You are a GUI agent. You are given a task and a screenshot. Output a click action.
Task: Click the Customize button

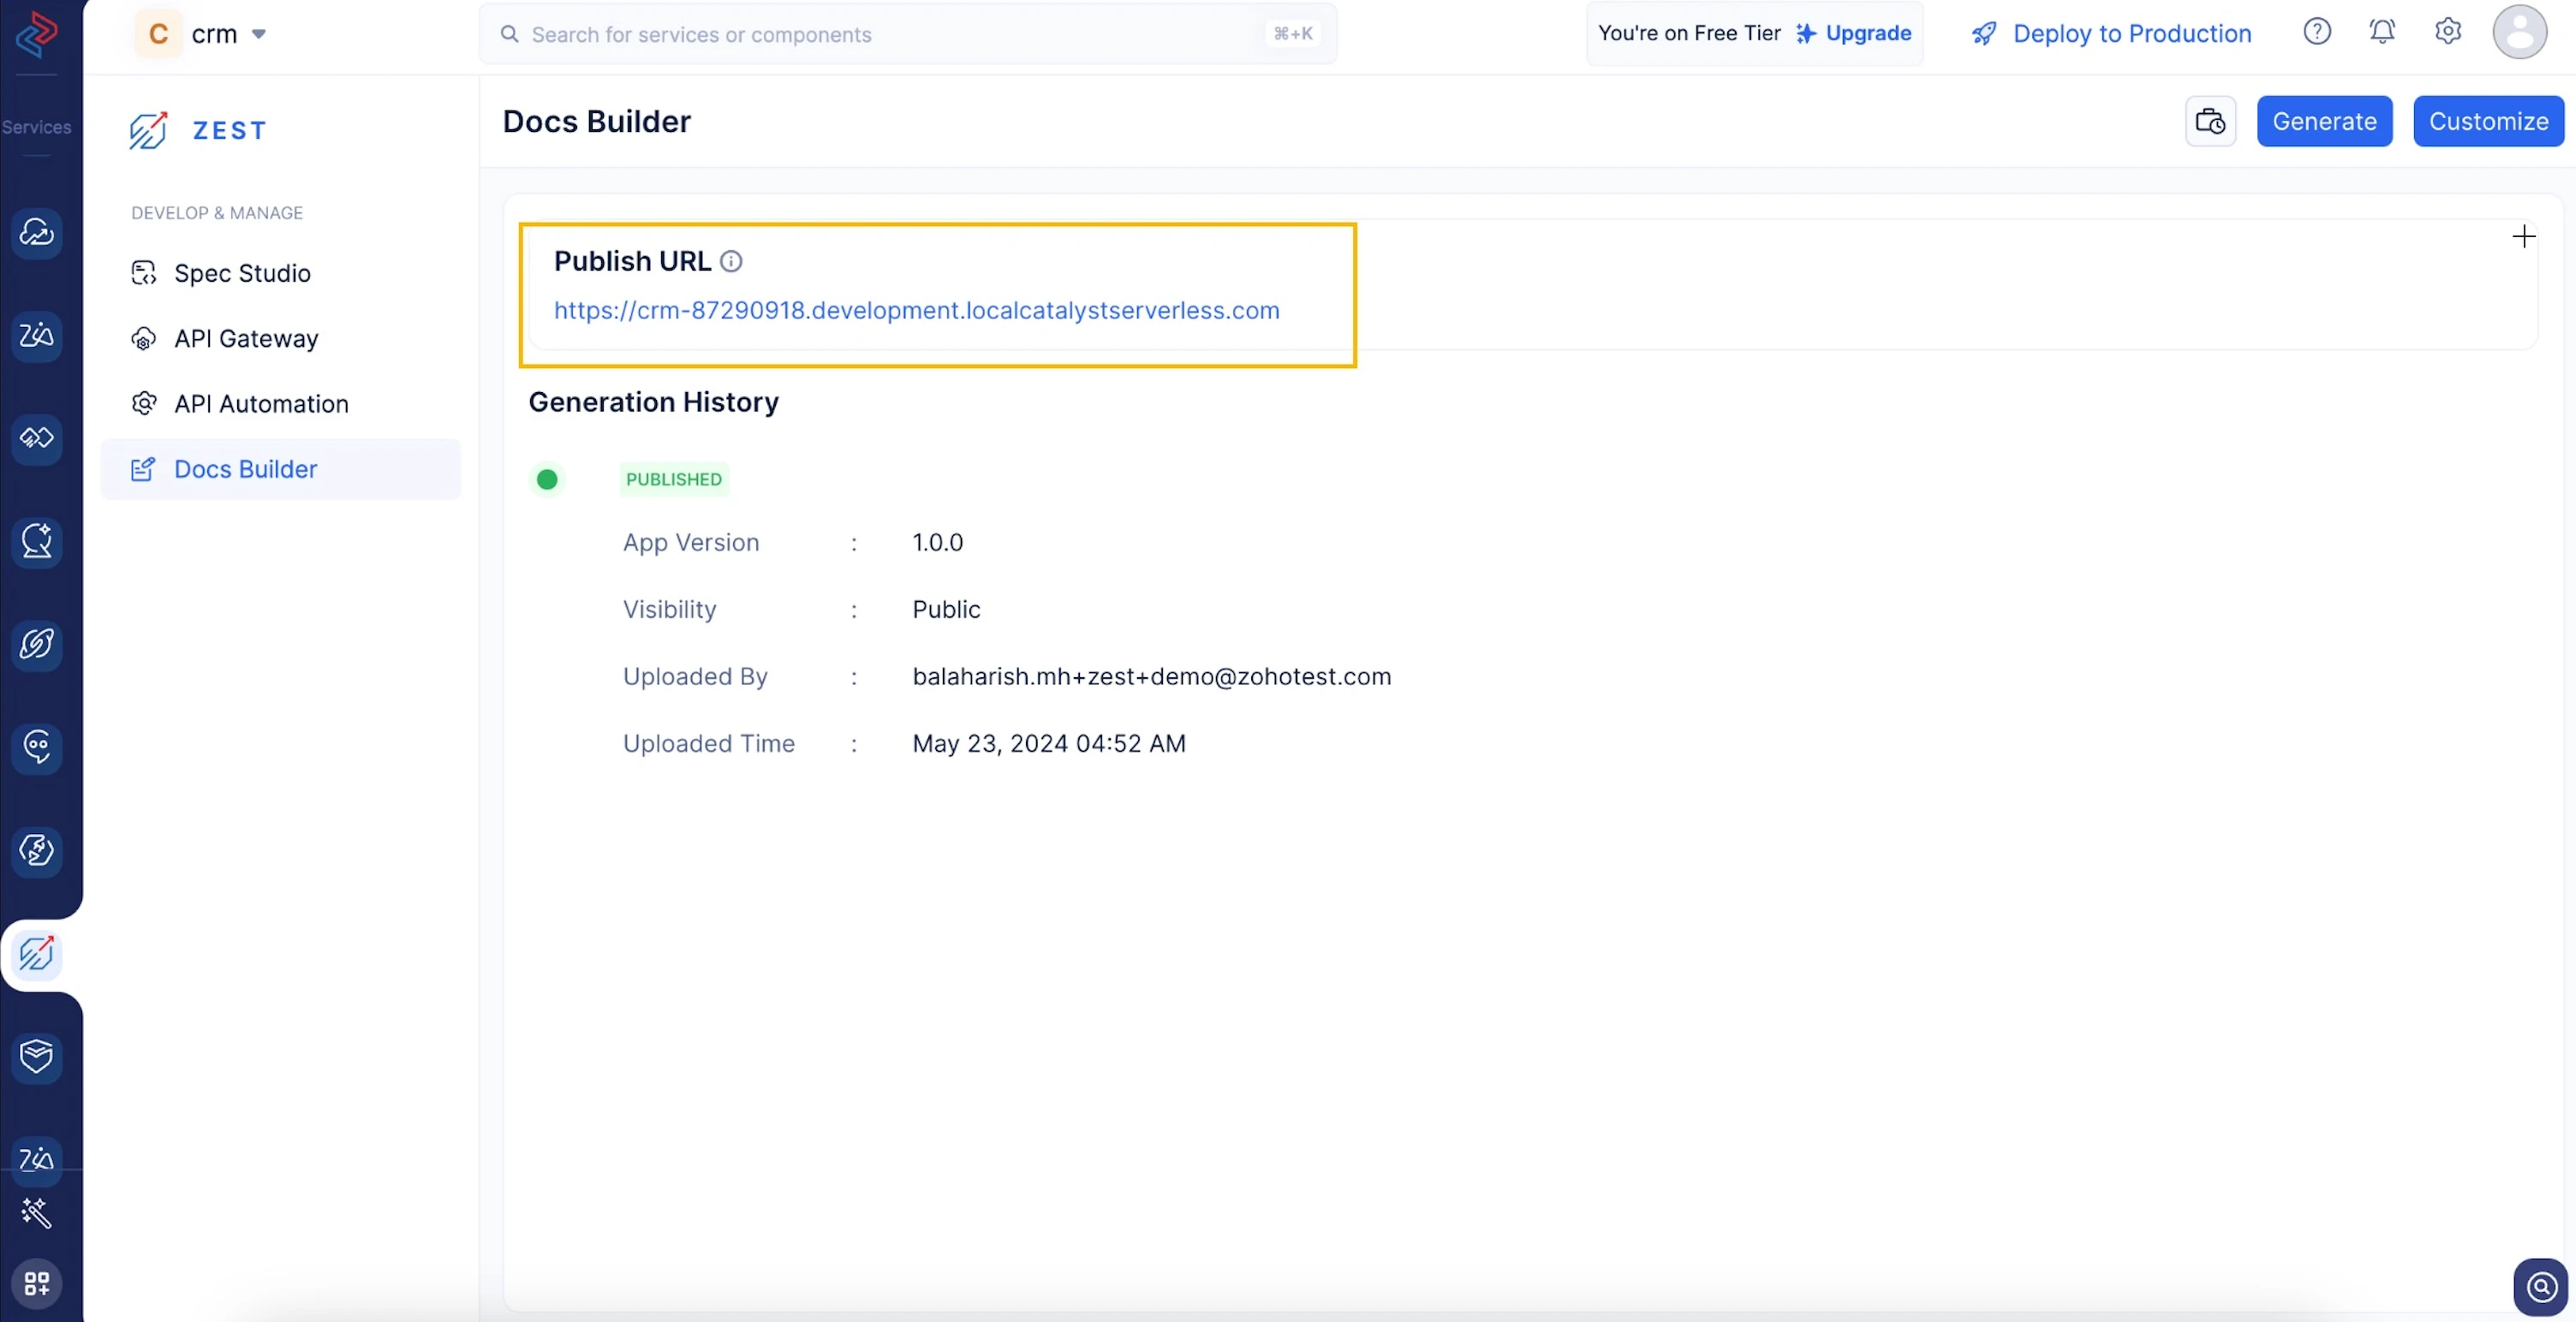click(2489, 121)
